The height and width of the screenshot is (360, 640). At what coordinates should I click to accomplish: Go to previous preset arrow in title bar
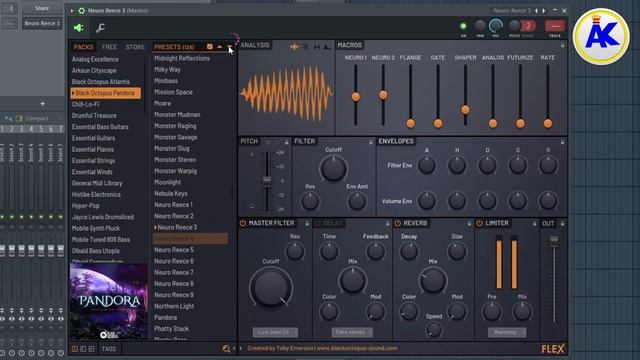coord(536,11)
